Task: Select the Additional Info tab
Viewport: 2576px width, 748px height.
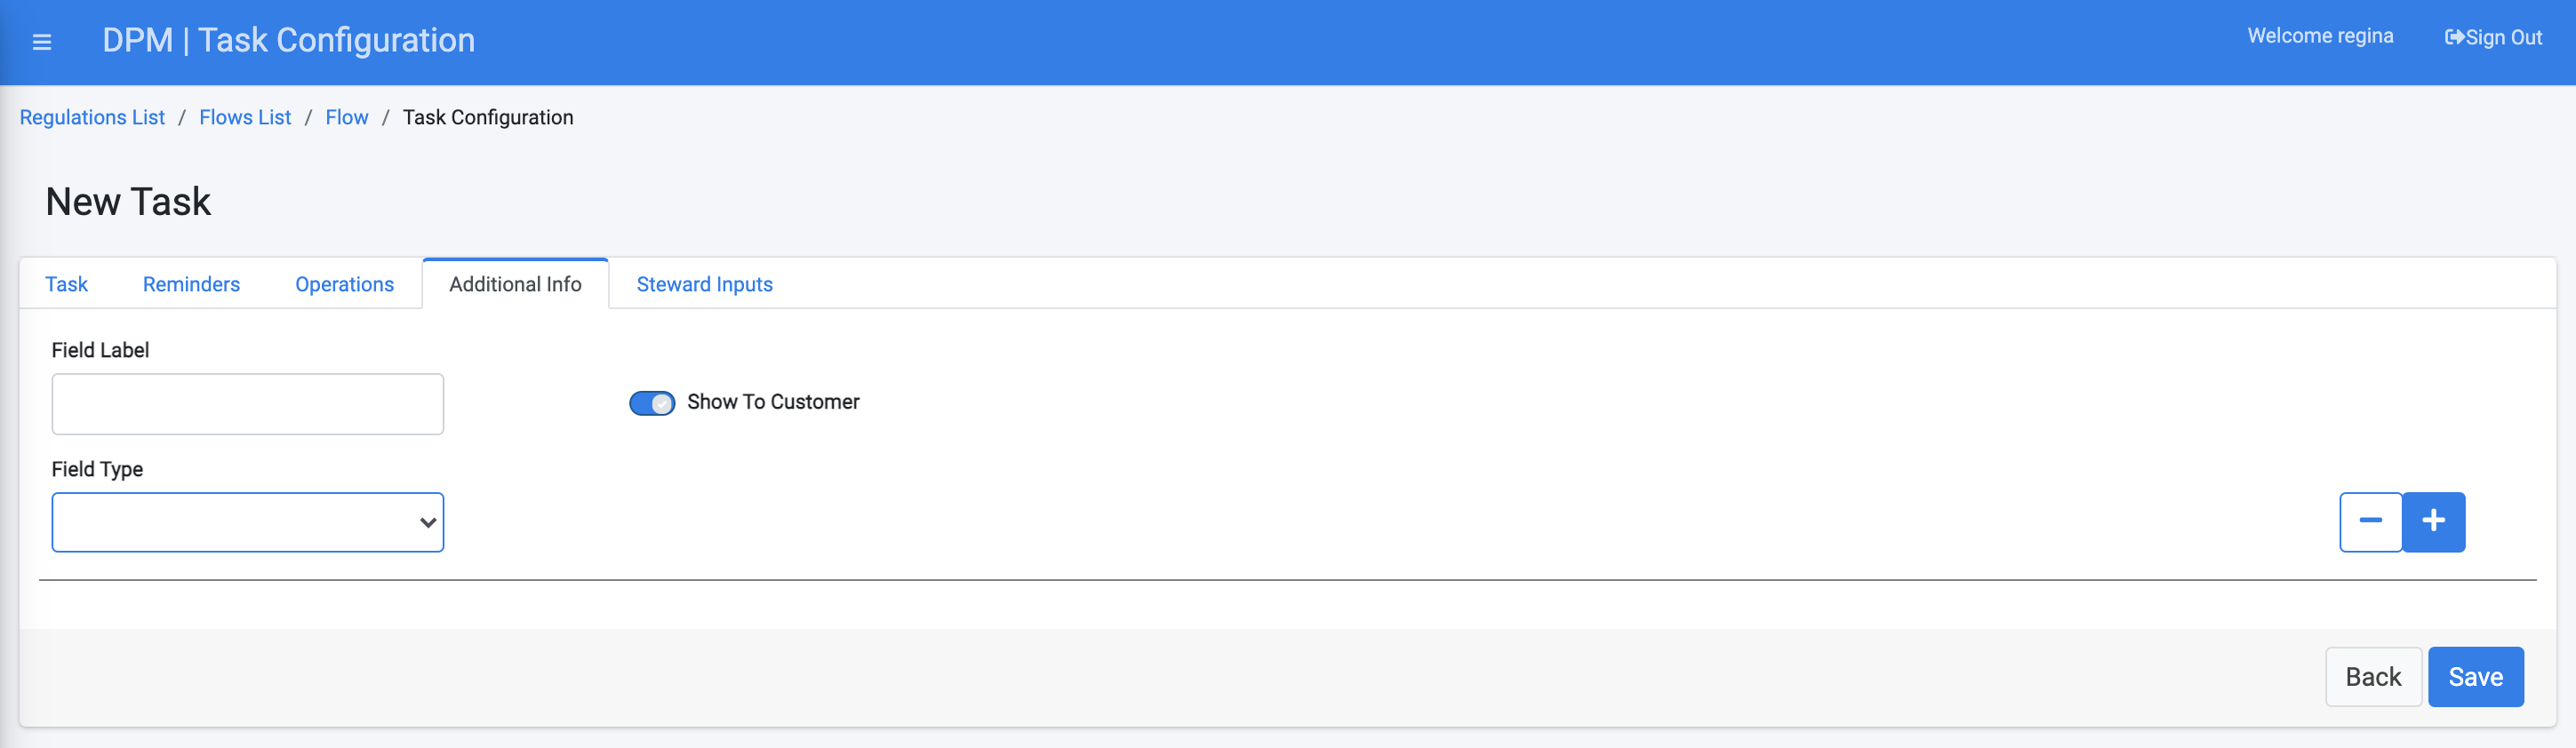Action: point(515,284)
